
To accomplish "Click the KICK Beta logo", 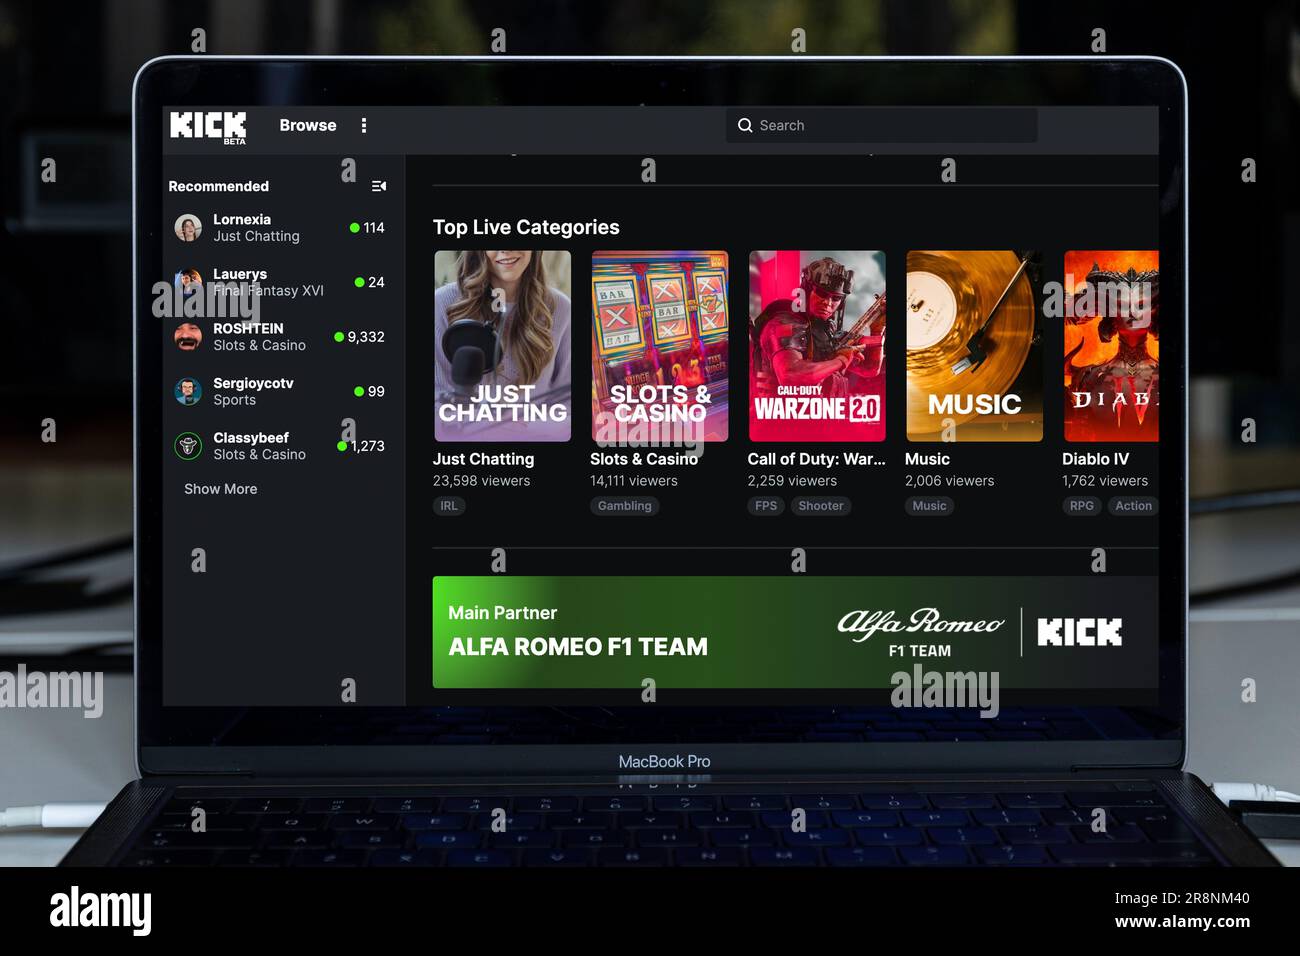I will click(208, 127).
